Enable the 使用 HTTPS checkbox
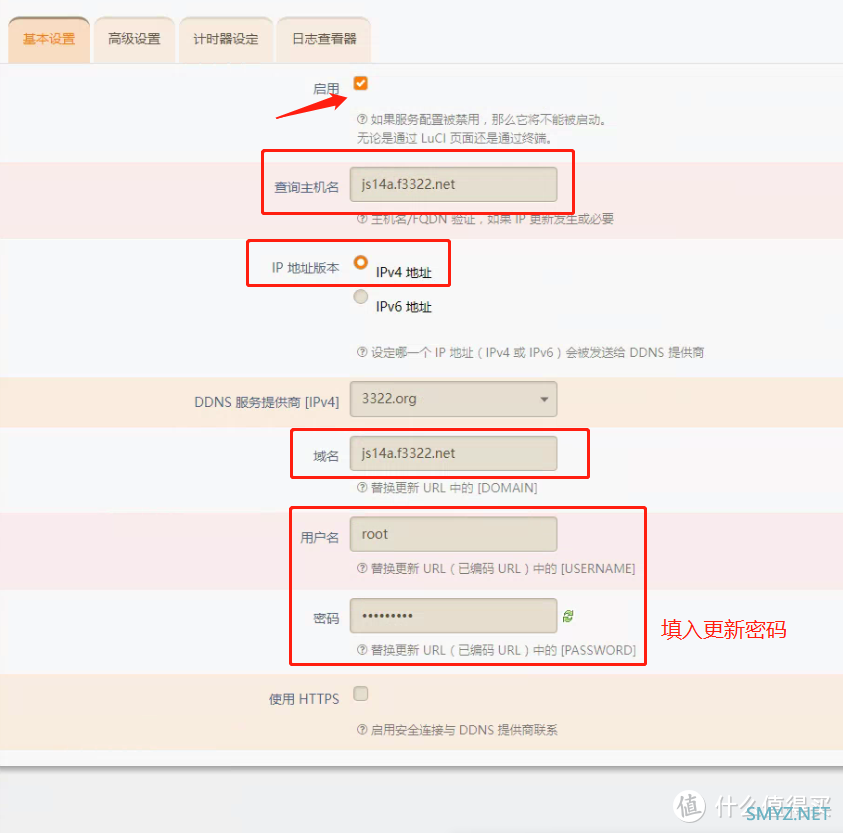 361,694
